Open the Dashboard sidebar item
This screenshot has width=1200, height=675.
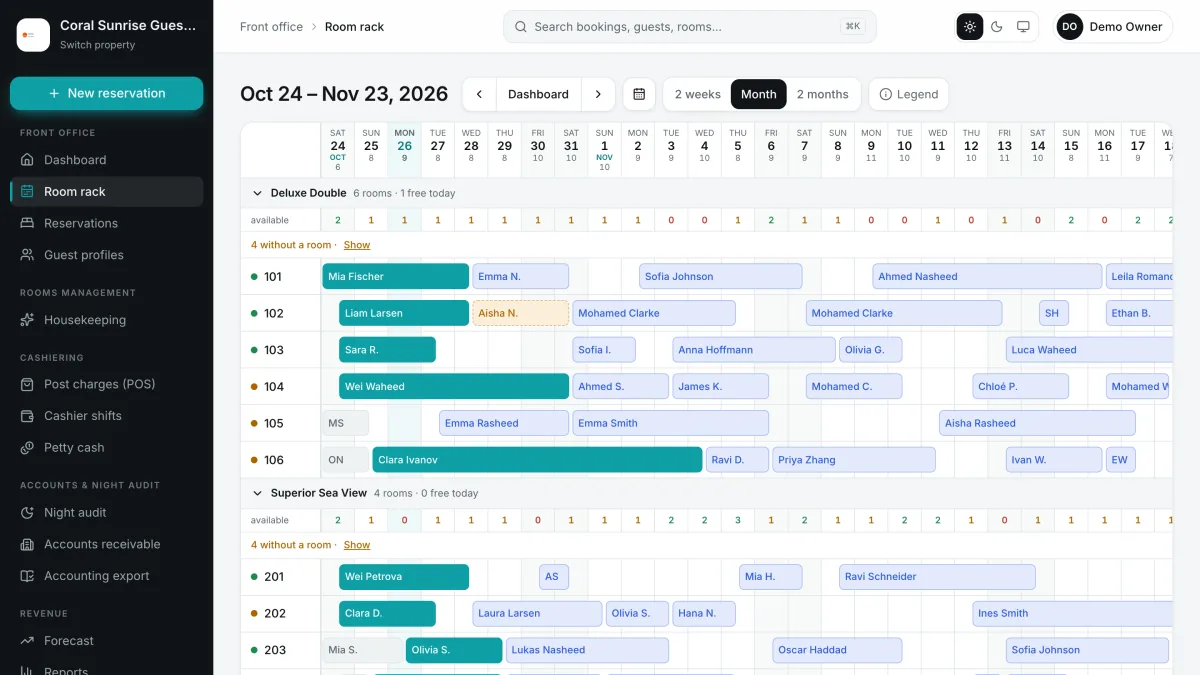106,160
